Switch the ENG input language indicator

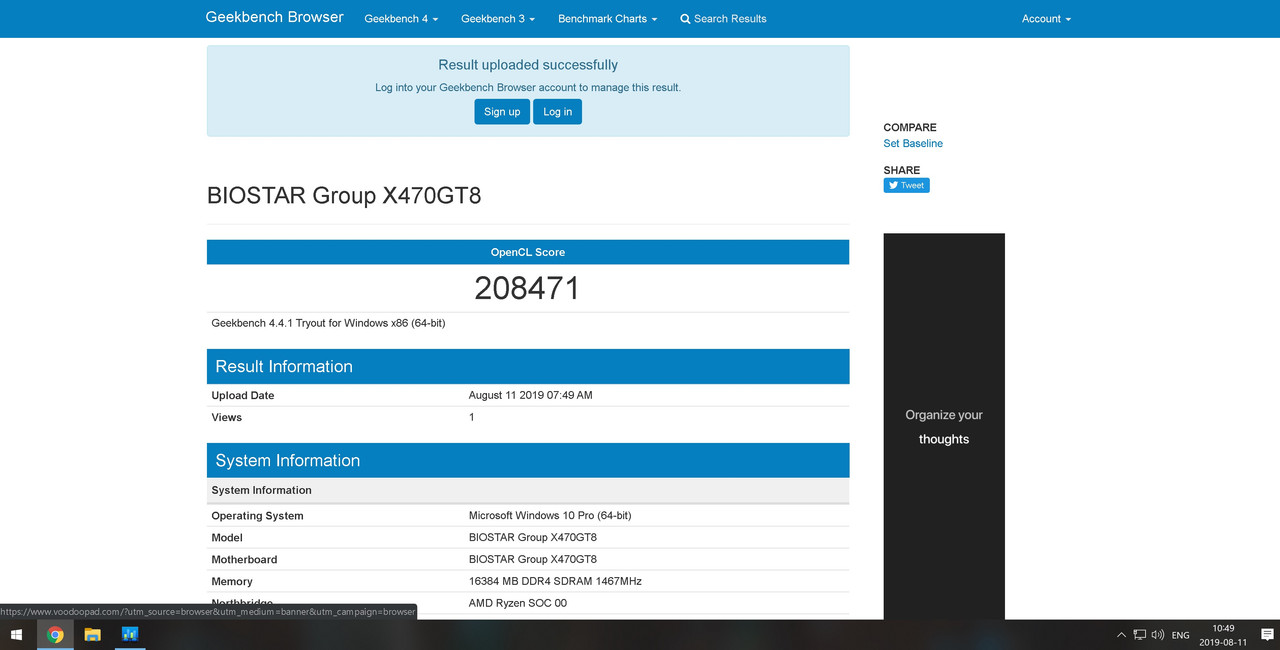coord(1181,635)
